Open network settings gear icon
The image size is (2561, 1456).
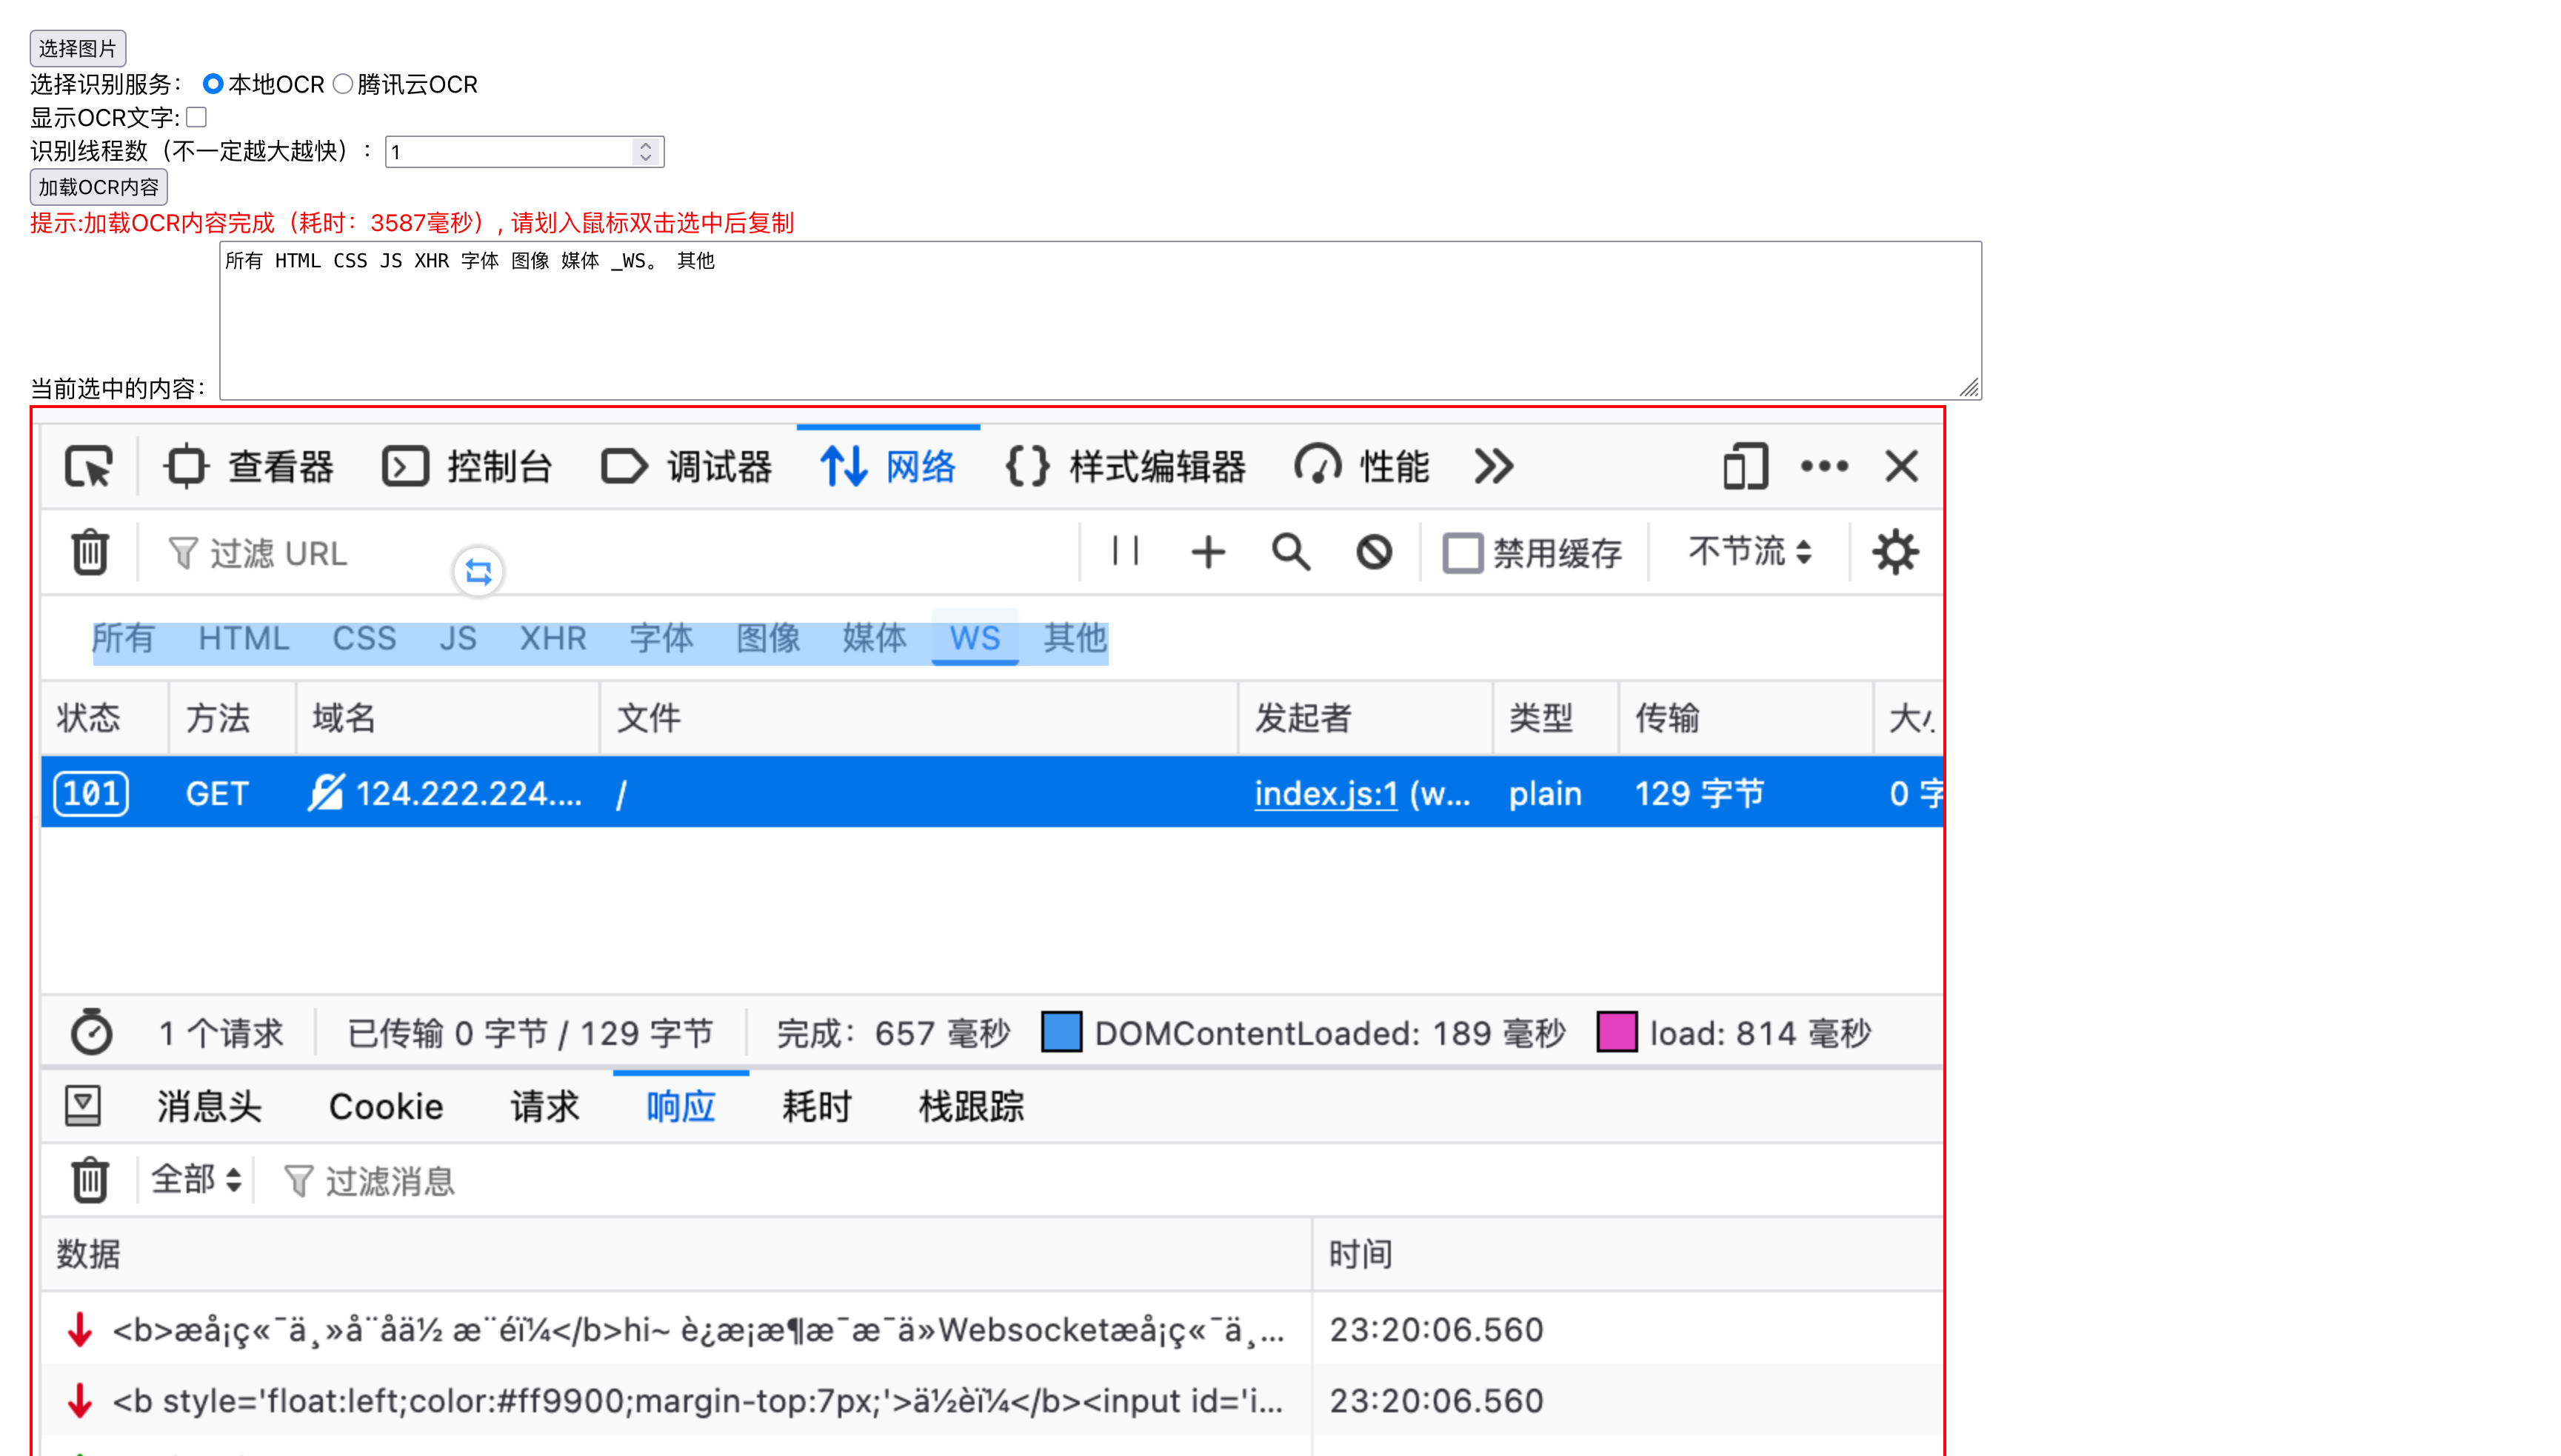click(1895, 552)
